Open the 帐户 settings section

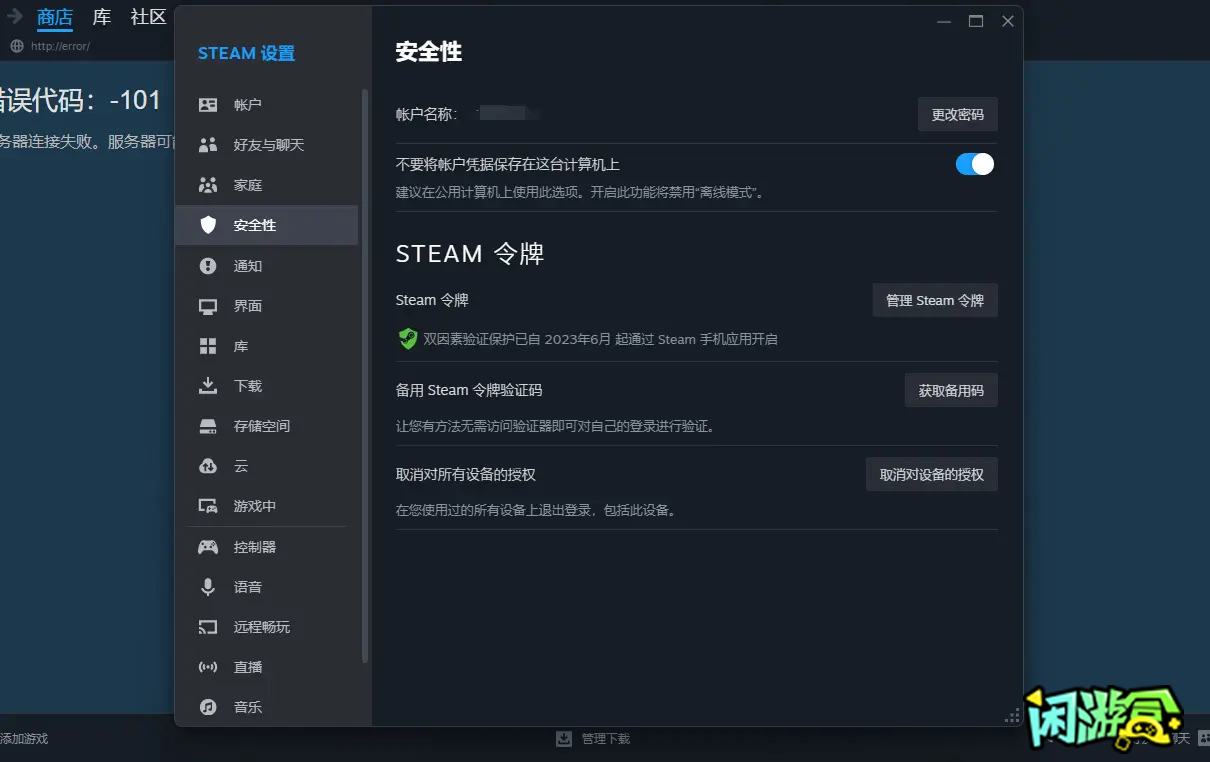point(207,104)
